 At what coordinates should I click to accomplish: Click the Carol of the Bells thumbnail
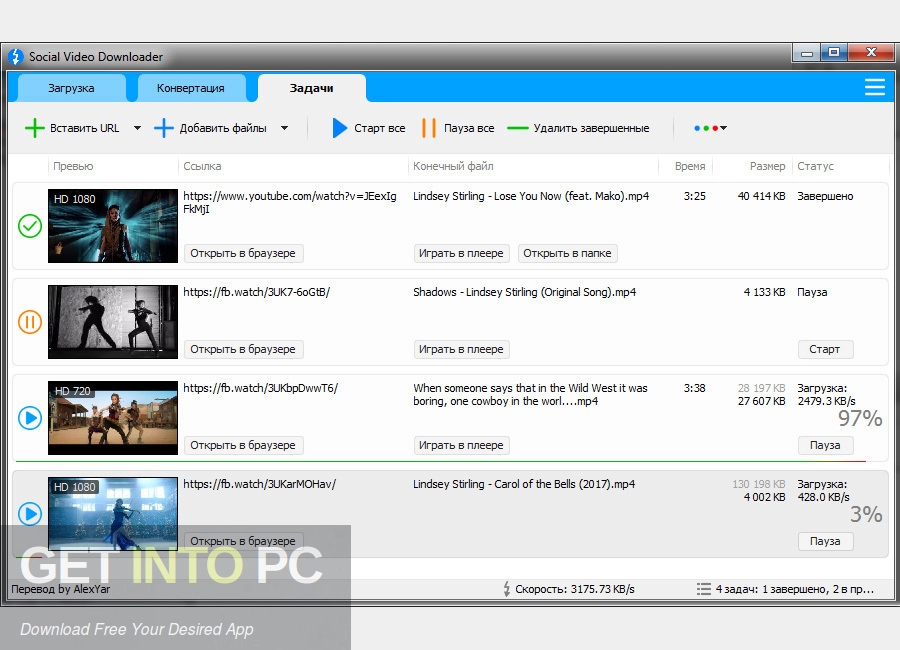[113, 513]
